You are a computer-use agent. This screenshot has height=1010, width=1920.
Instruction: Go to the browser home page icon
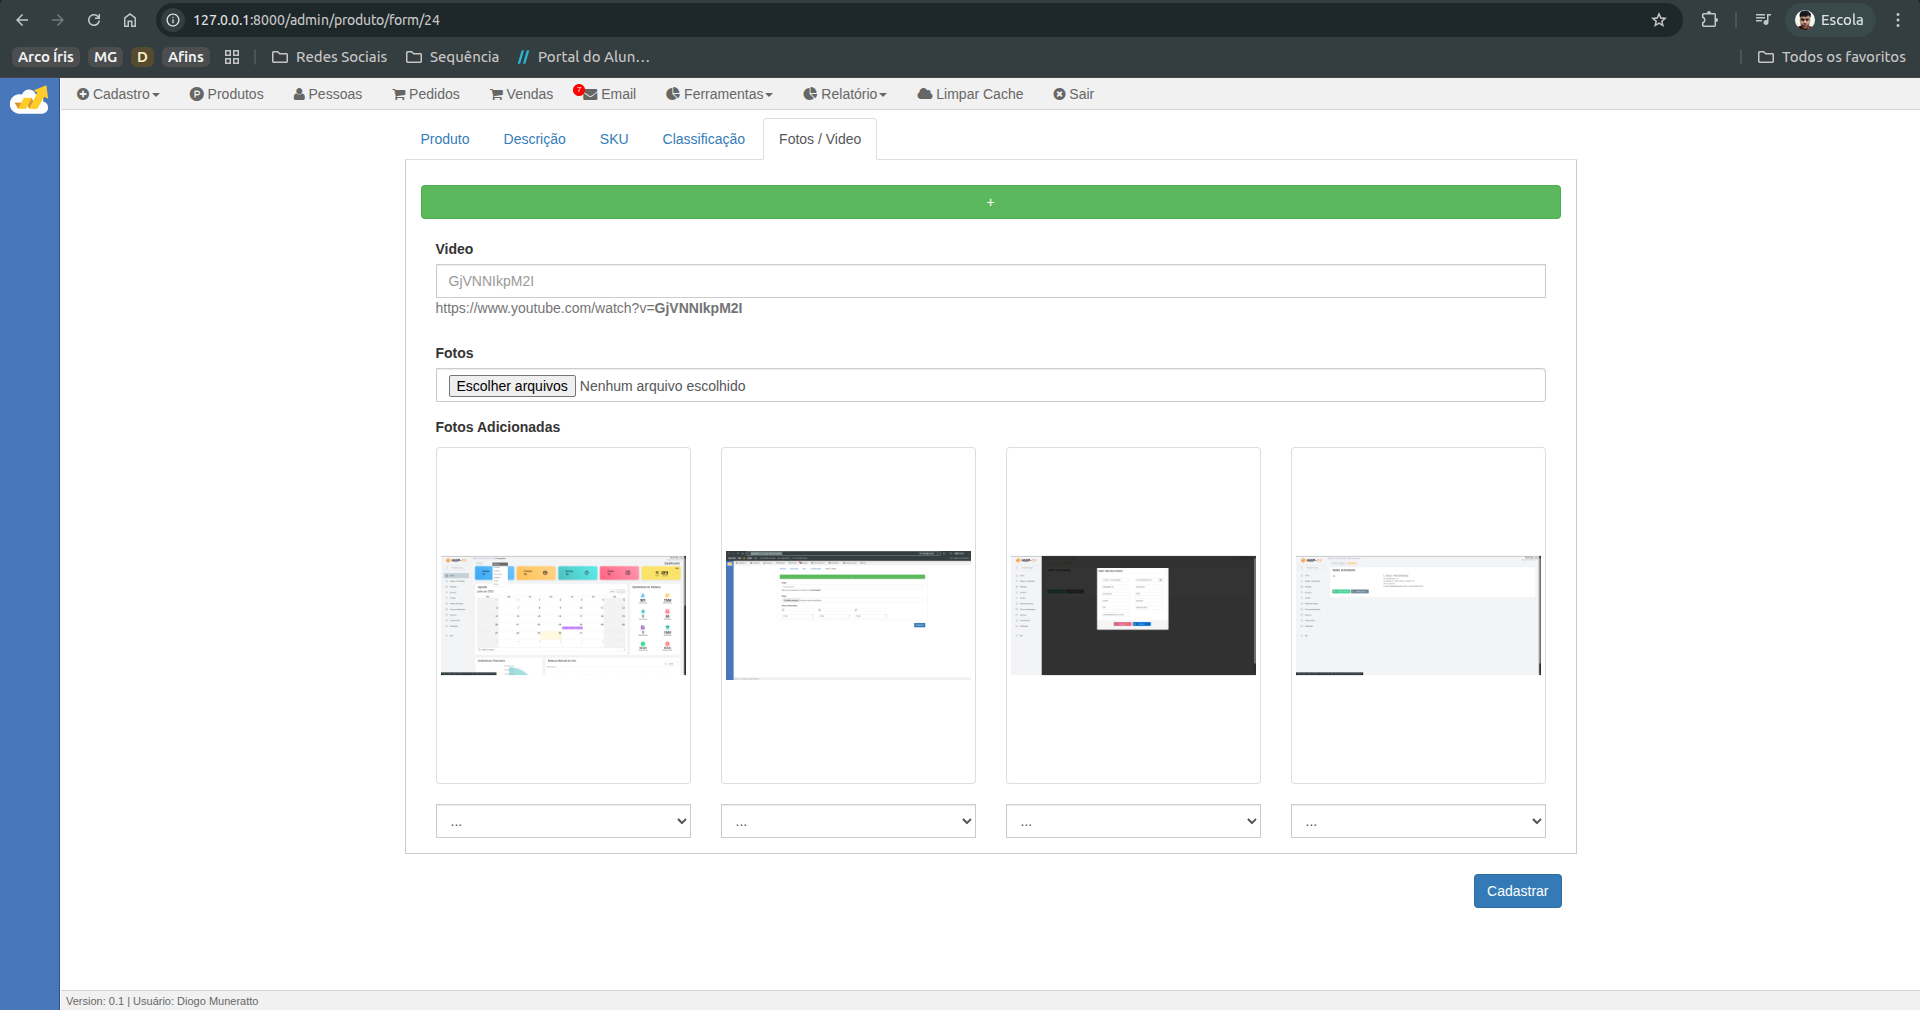point(130,20)
